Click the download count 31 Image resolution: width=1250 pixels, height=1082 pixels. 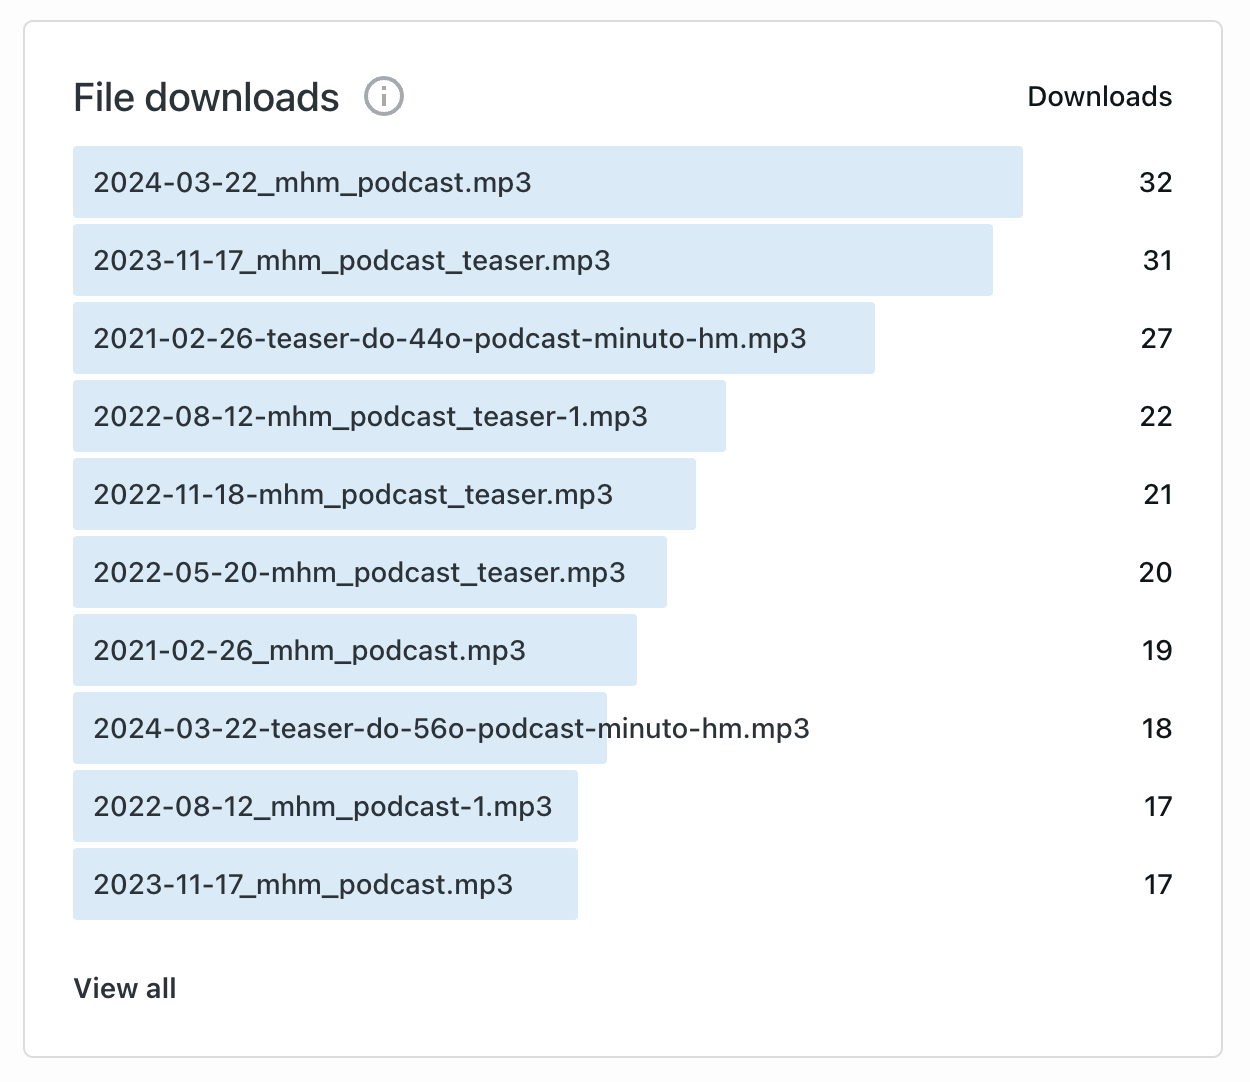[x=1157, y=261]
